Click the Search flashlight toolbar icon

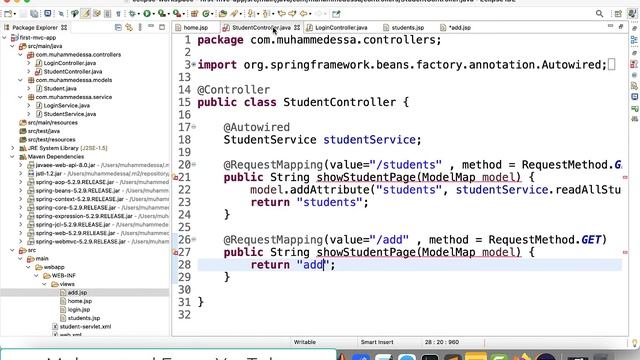[235, 14]
